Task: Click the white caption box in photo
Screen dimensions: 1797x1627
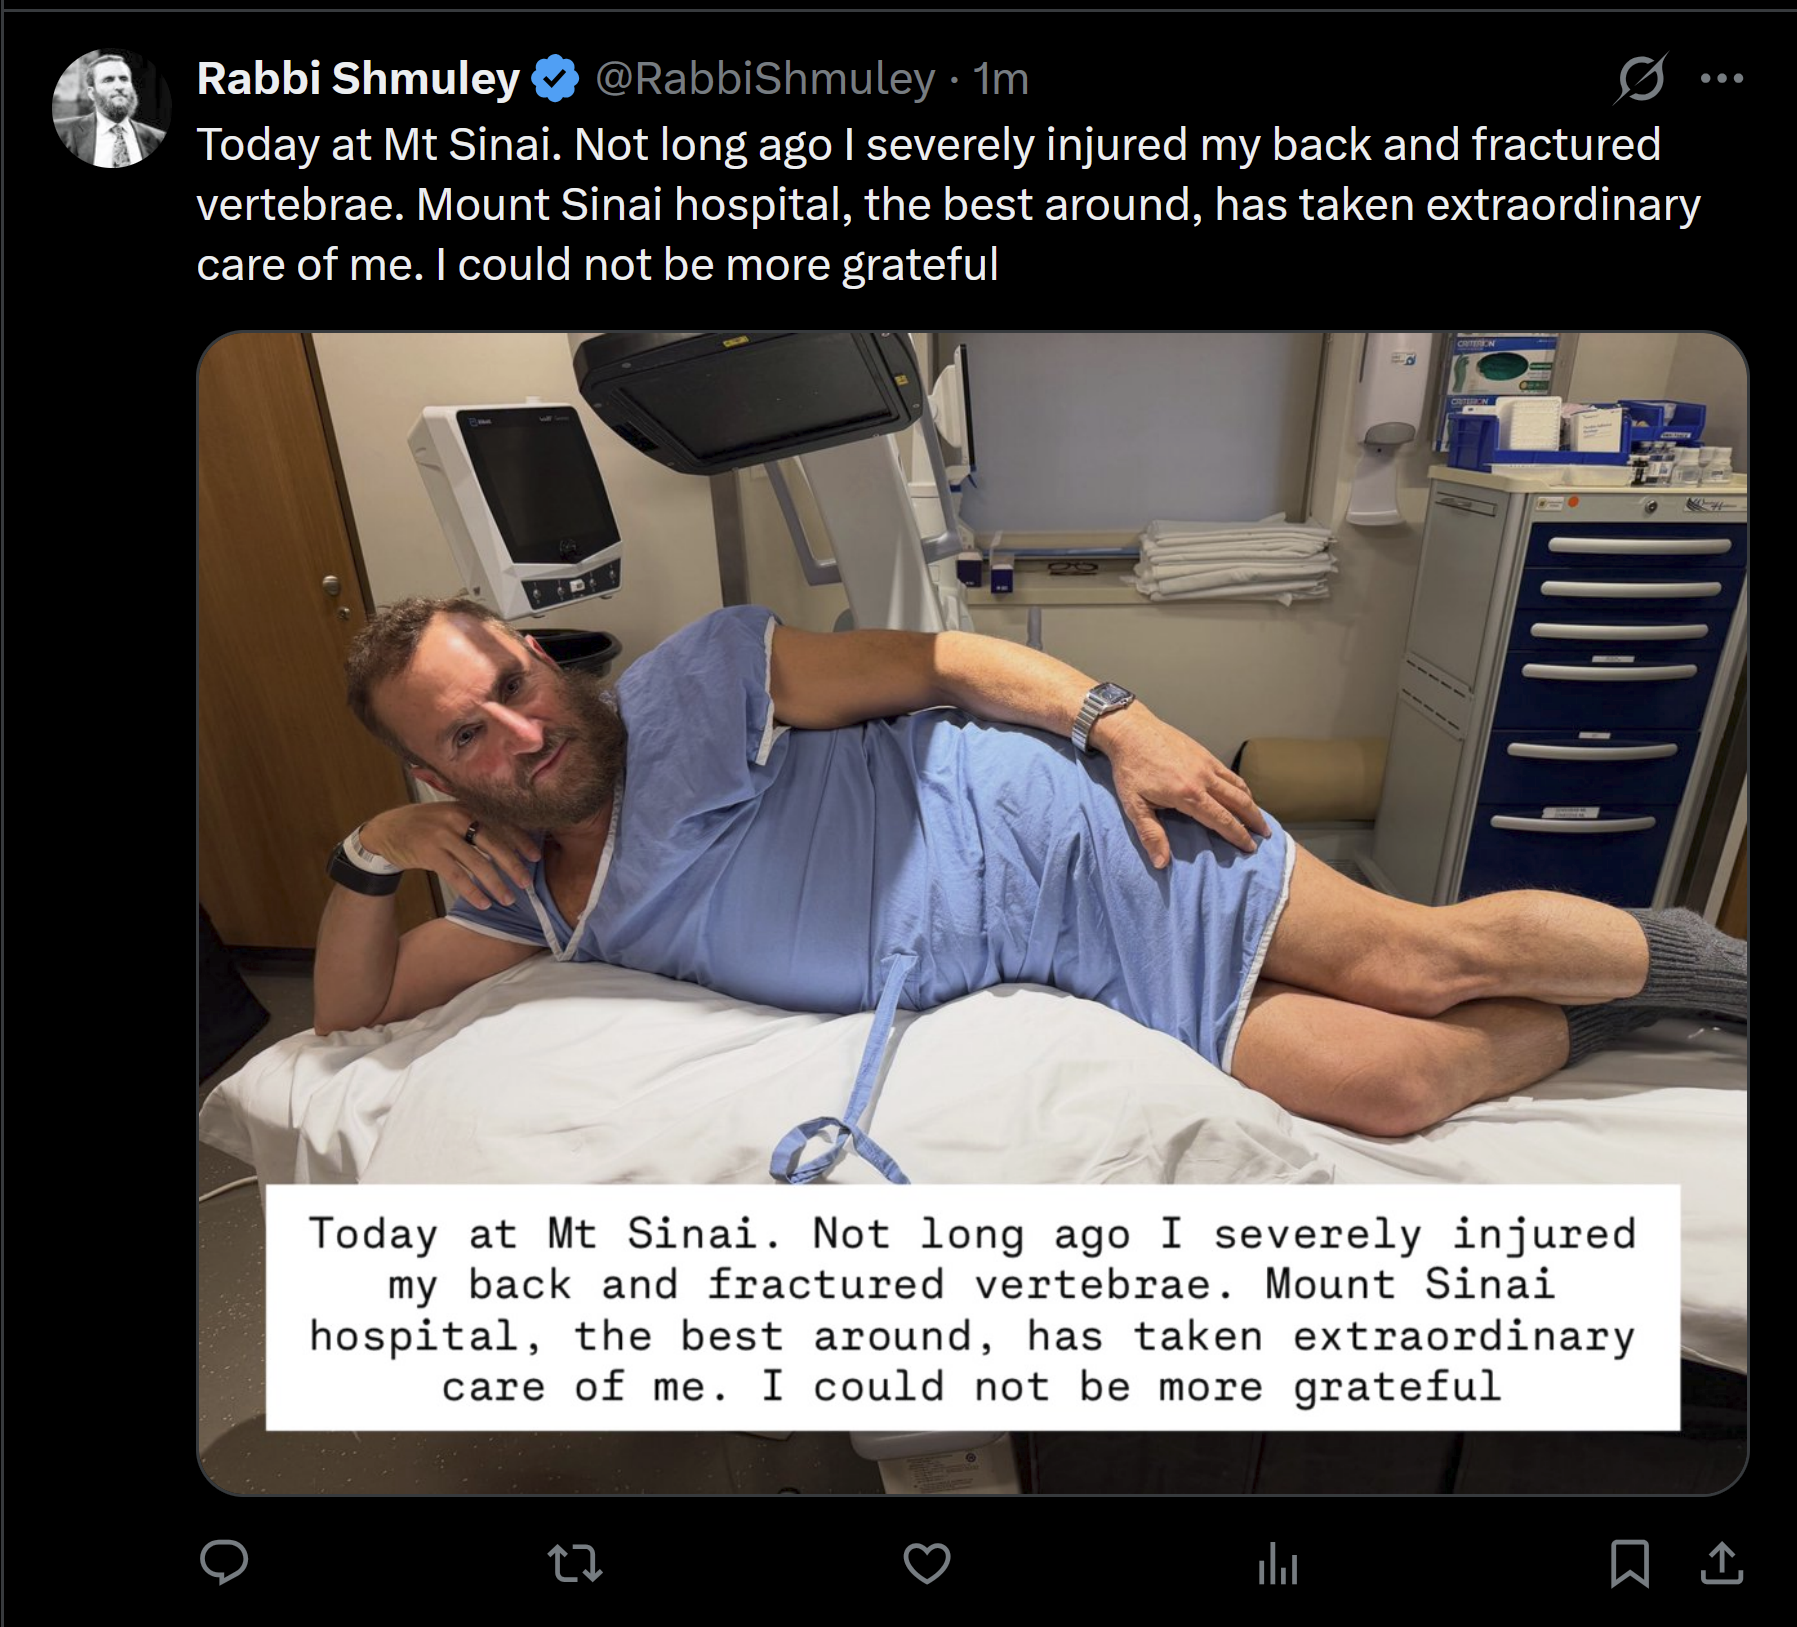Action: tap(972, 1308)
